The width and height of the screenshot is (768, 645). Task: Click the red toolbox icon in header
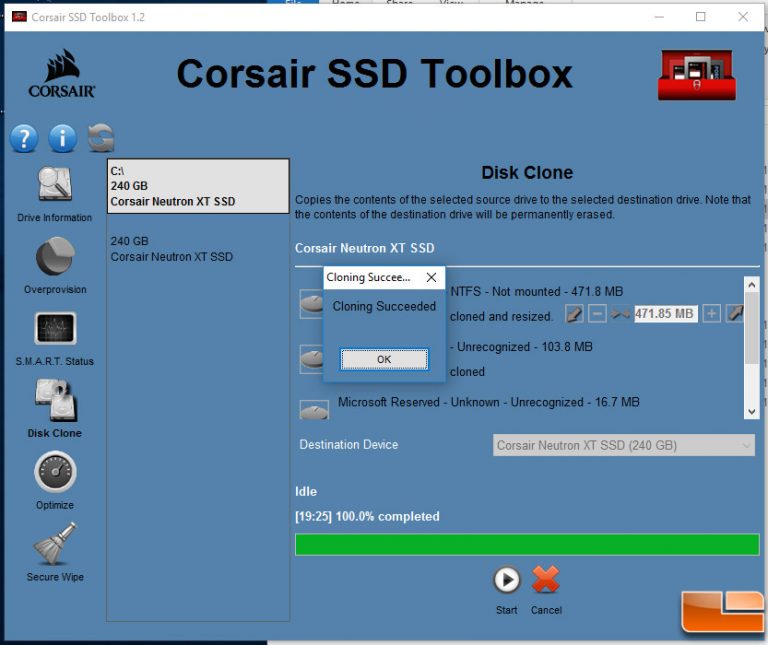coord(696,74)
